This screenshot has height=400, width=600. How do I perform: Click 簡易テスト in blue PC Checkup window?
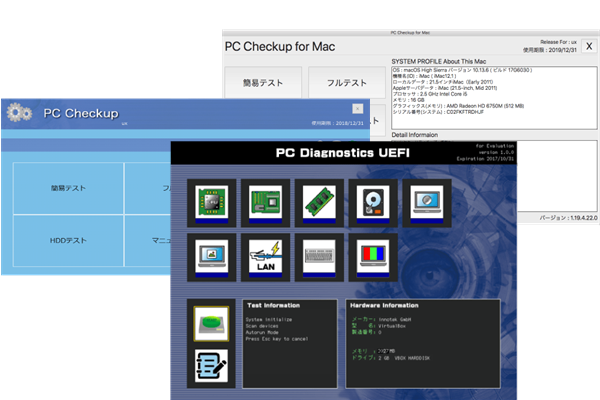[68, 188]
